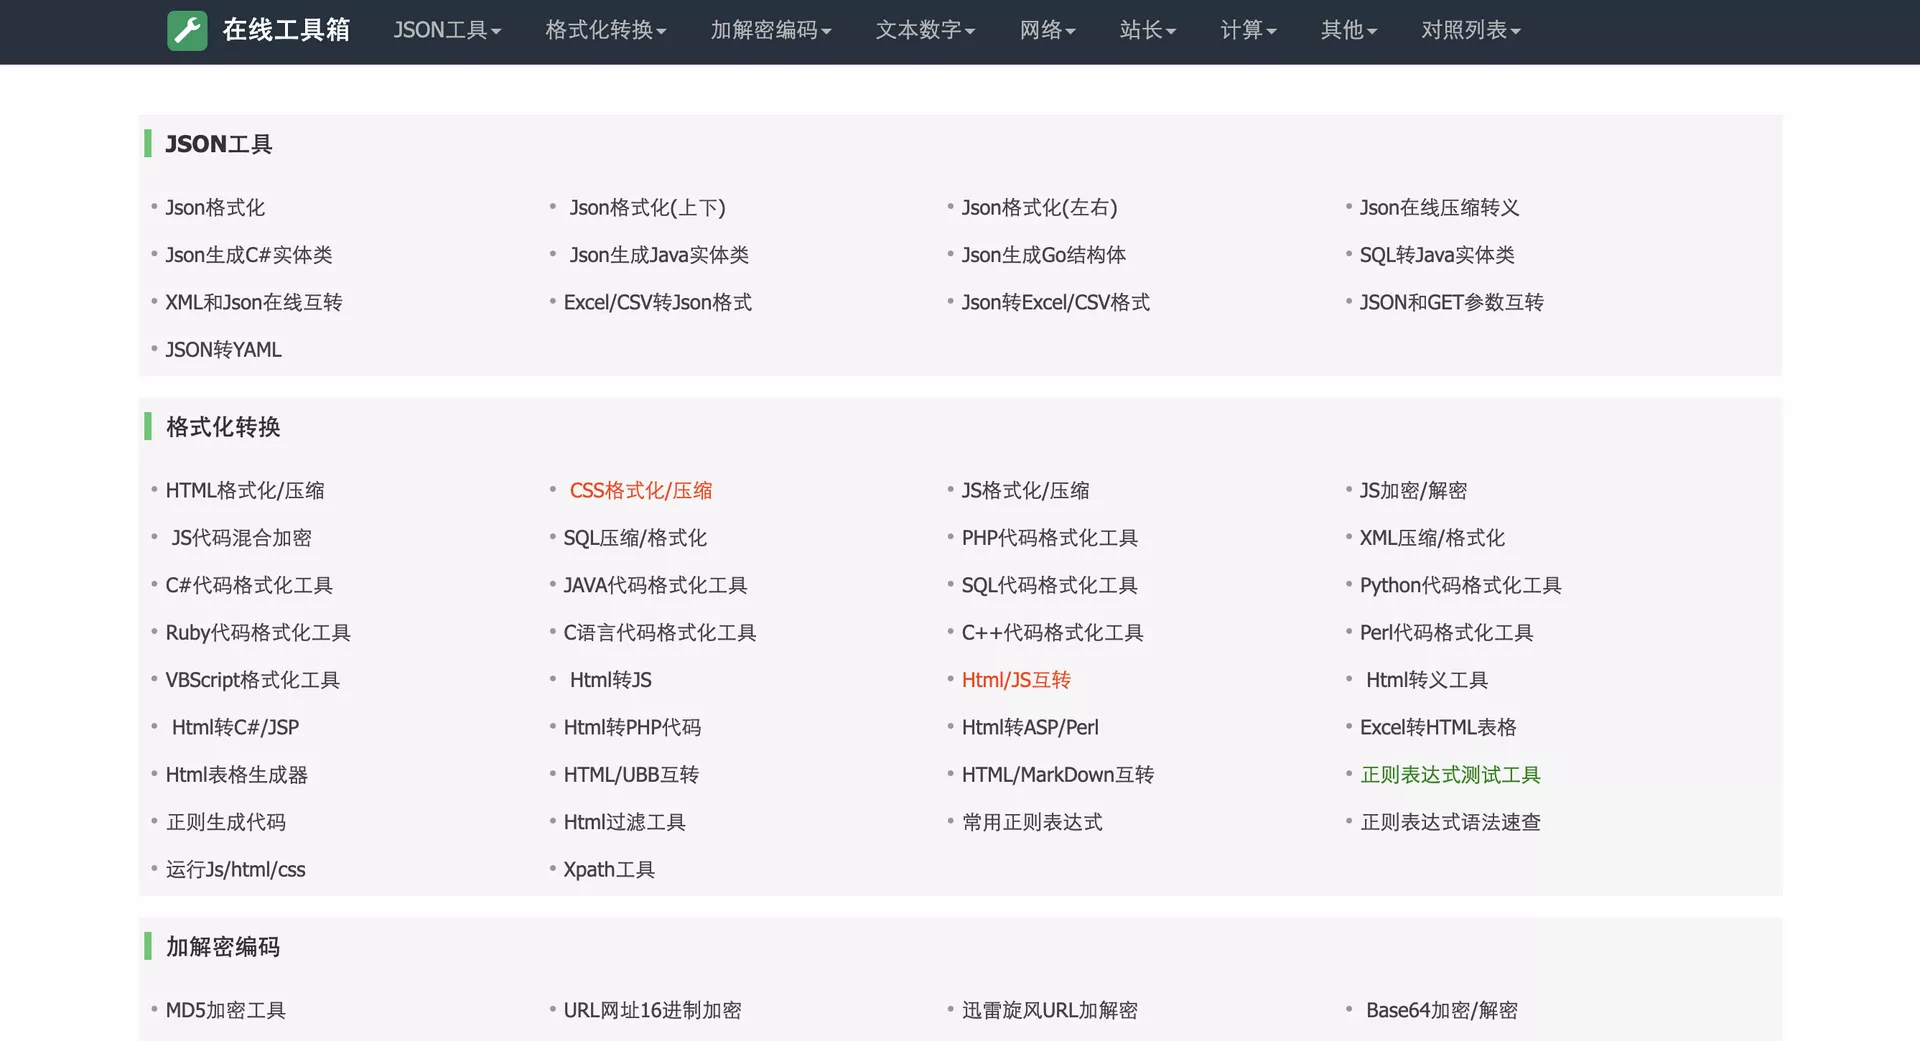Select the CSS格式化/压缩 tool link
The height and width of the screenshot is (1041, 1920).
click(x=640, y=490)
